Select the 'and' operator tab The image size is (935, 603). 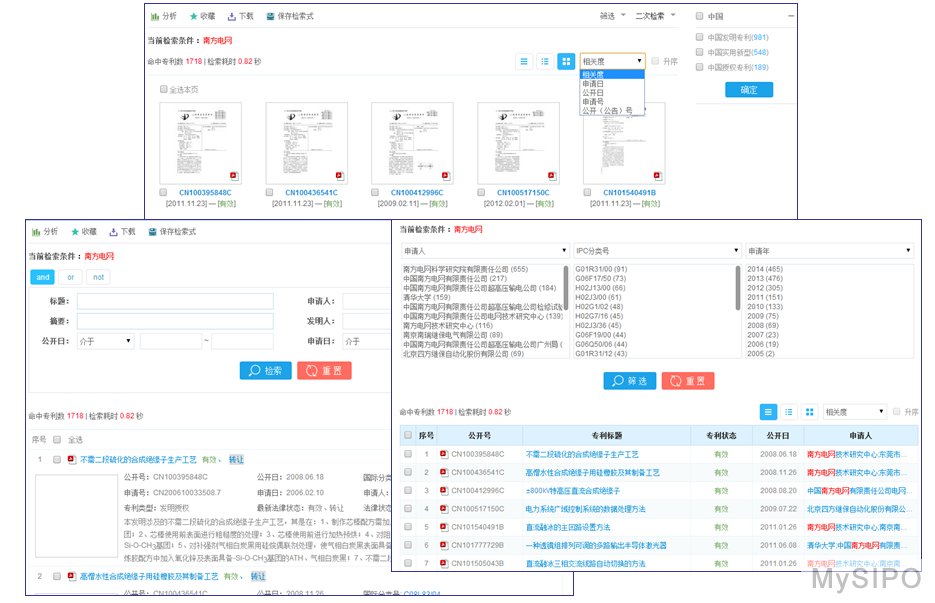[42, 277]
